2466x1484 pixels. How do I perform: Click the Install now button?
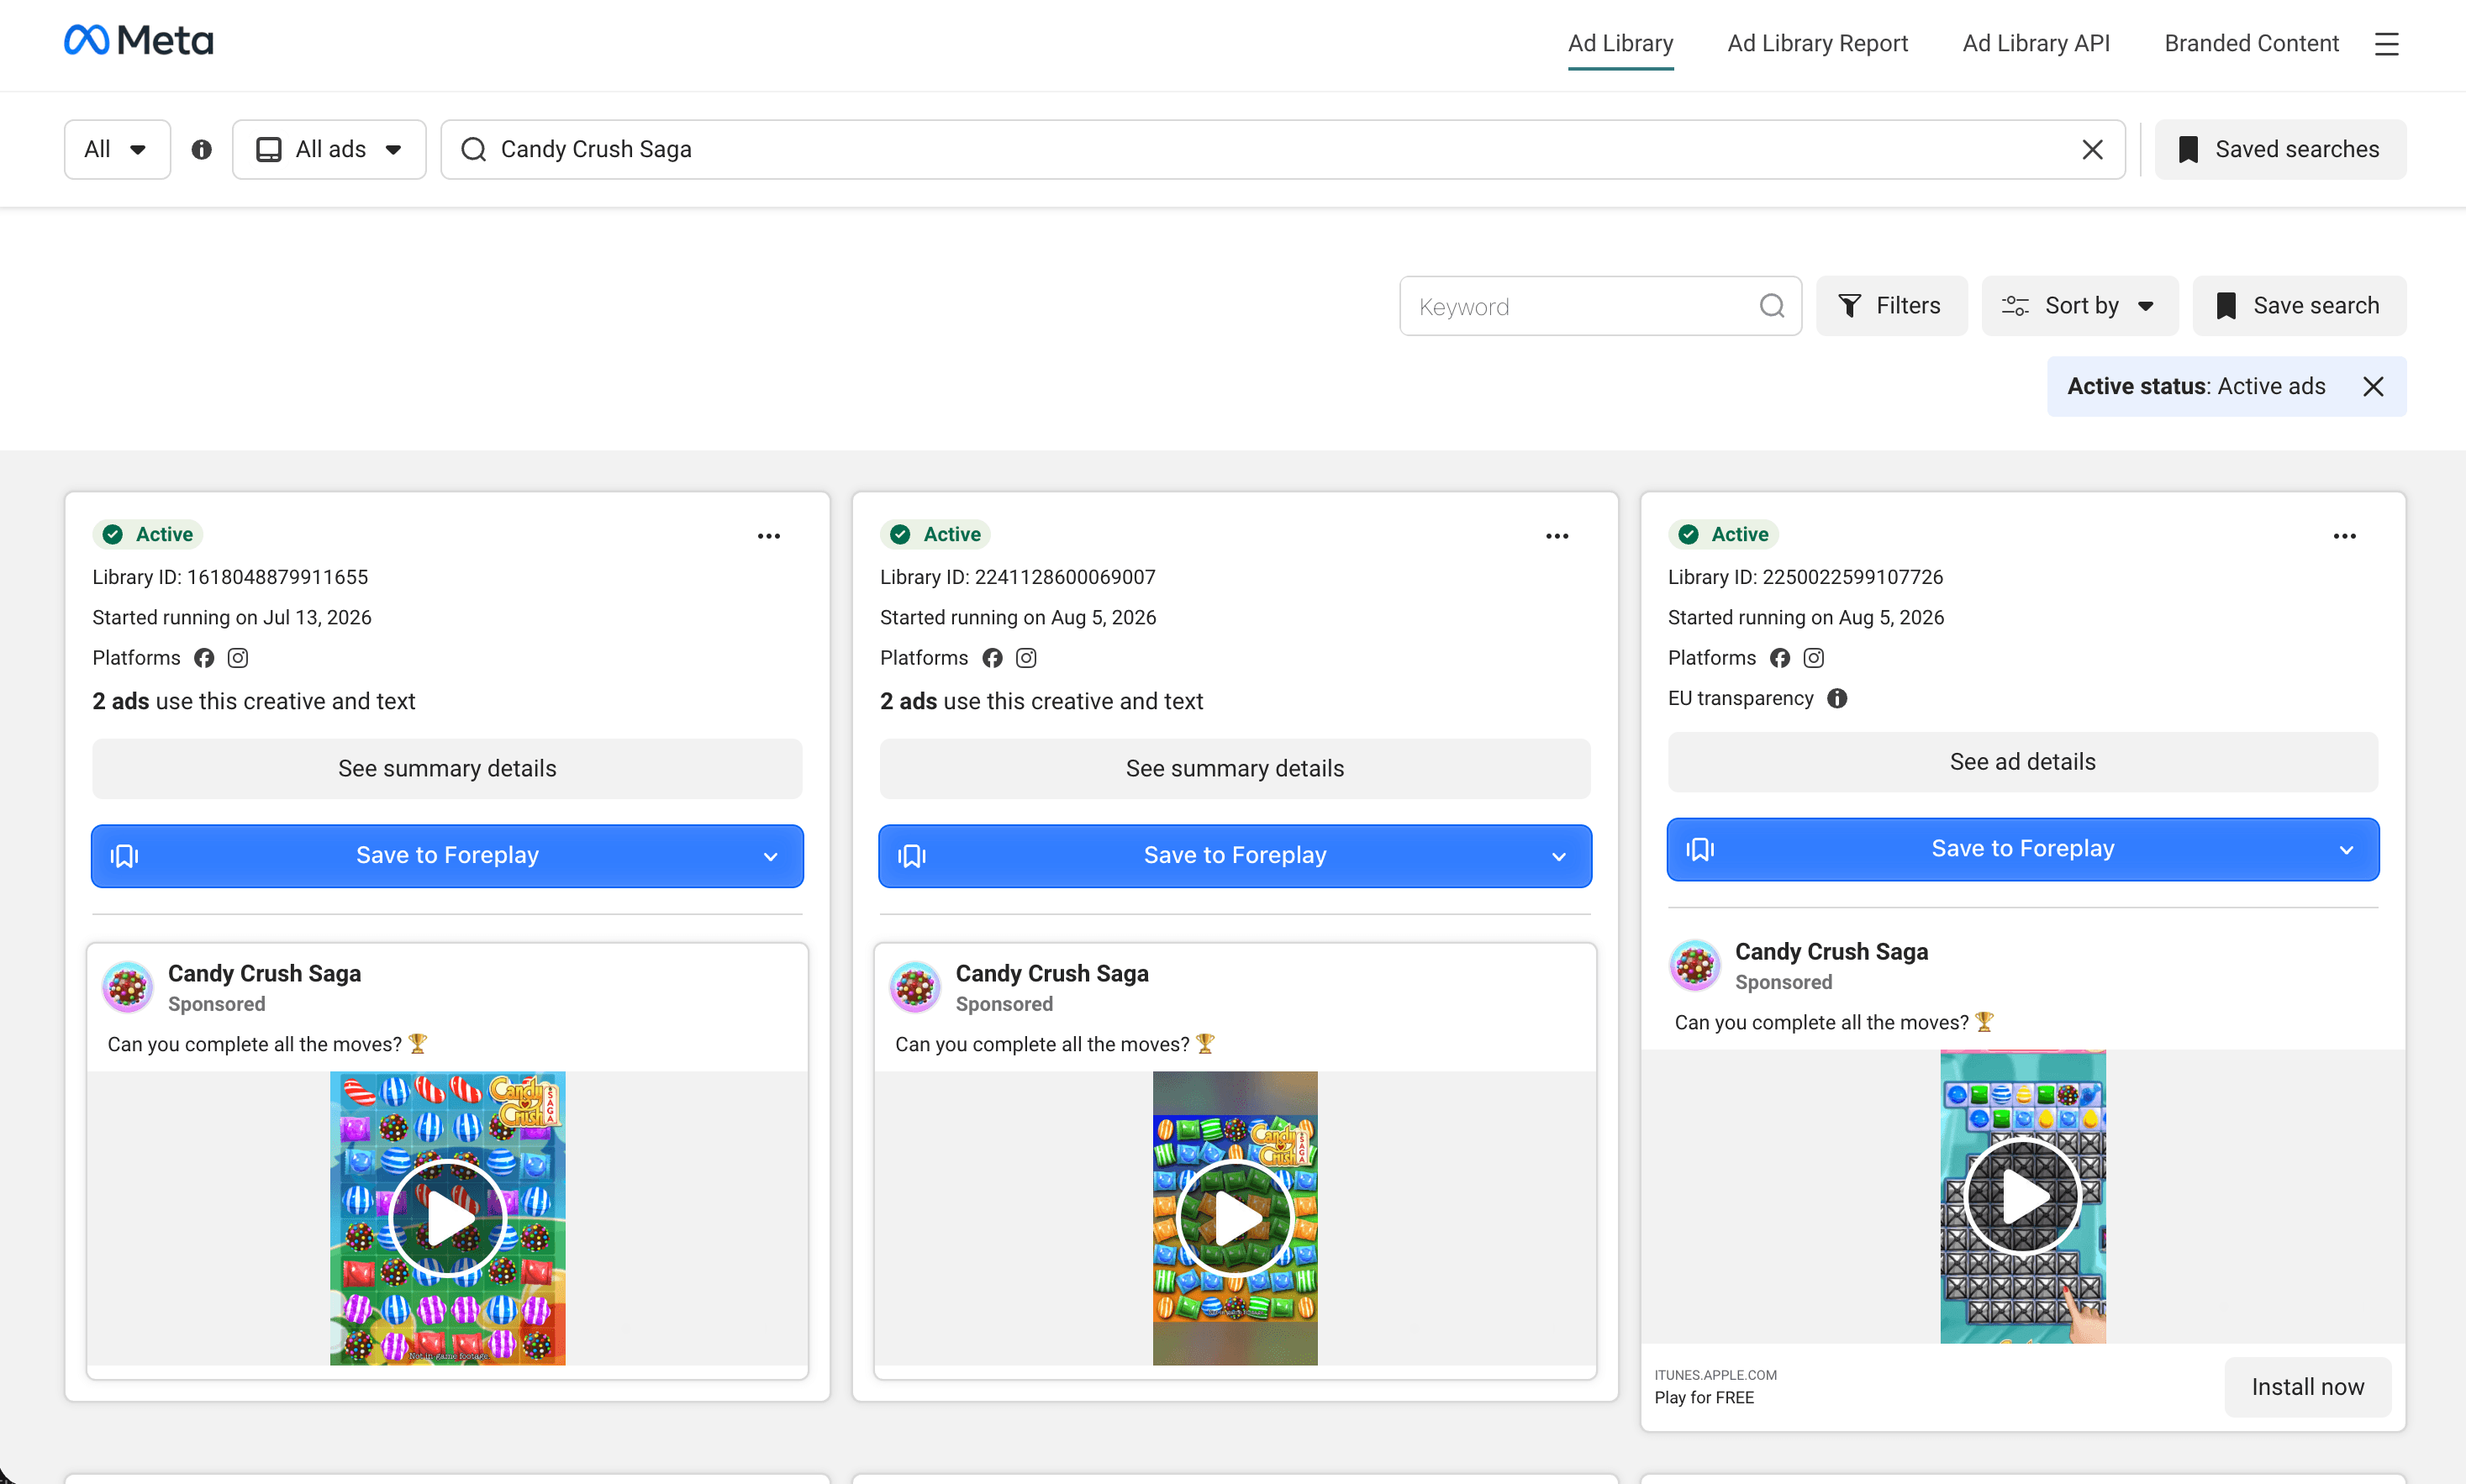tap(2307, 1387)
